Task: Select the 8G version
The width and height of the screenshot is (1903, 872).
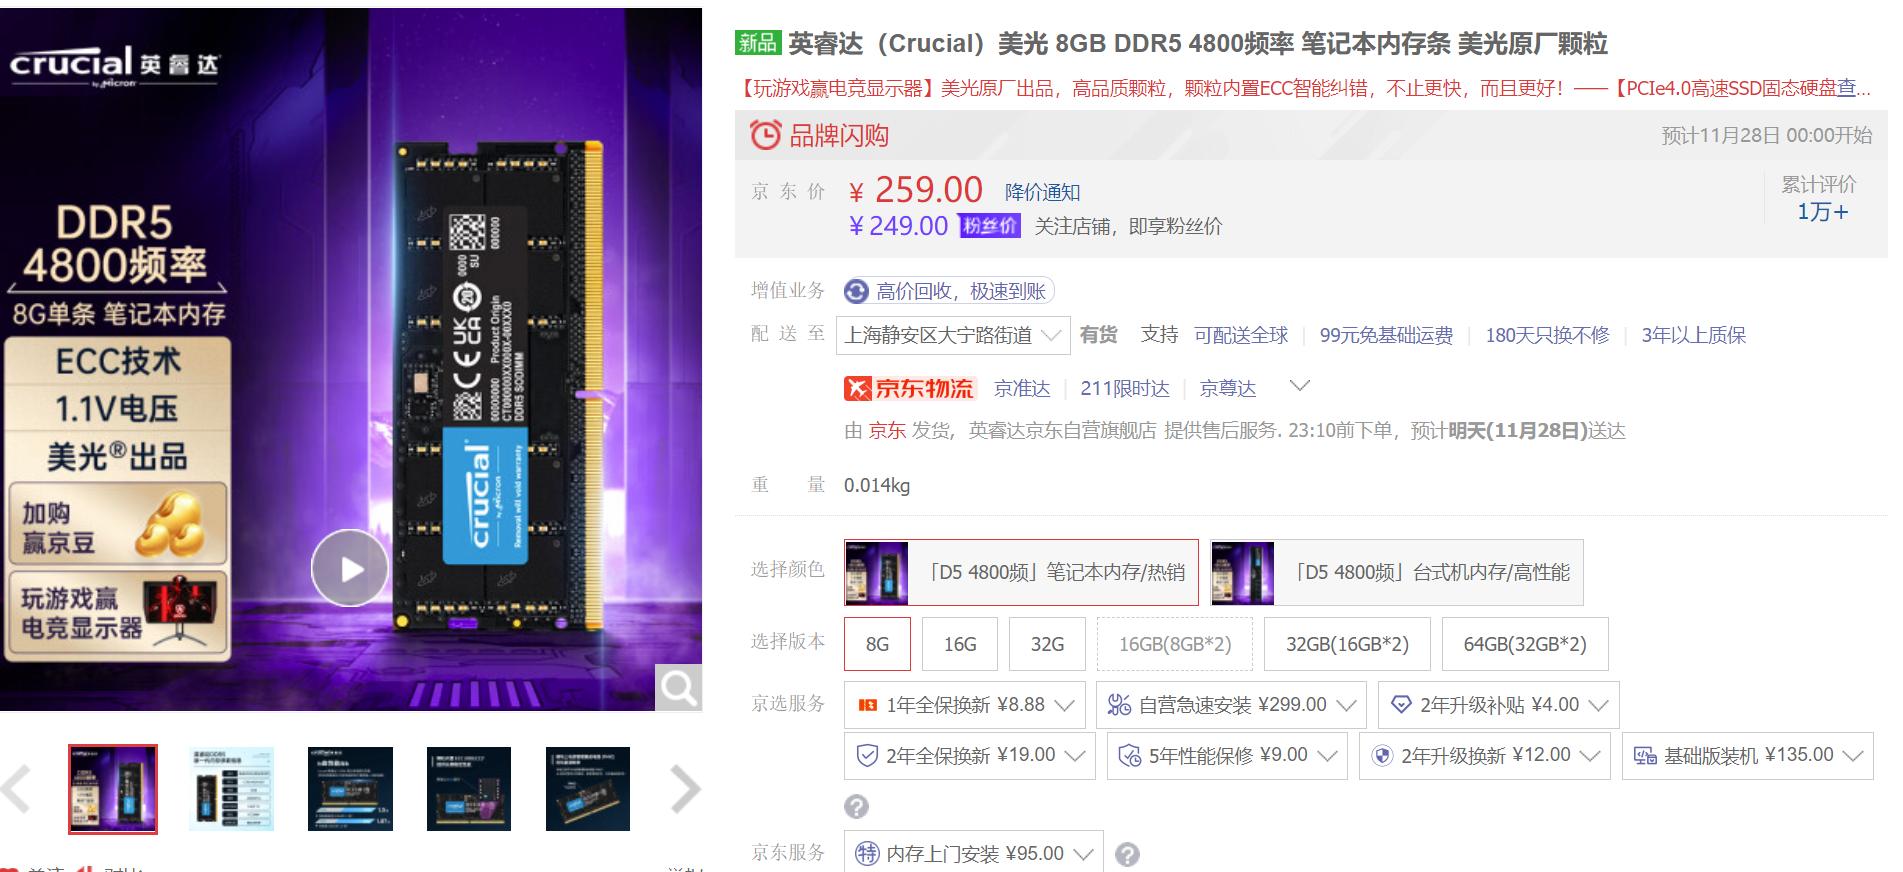Action: click(x=877, y=644)
